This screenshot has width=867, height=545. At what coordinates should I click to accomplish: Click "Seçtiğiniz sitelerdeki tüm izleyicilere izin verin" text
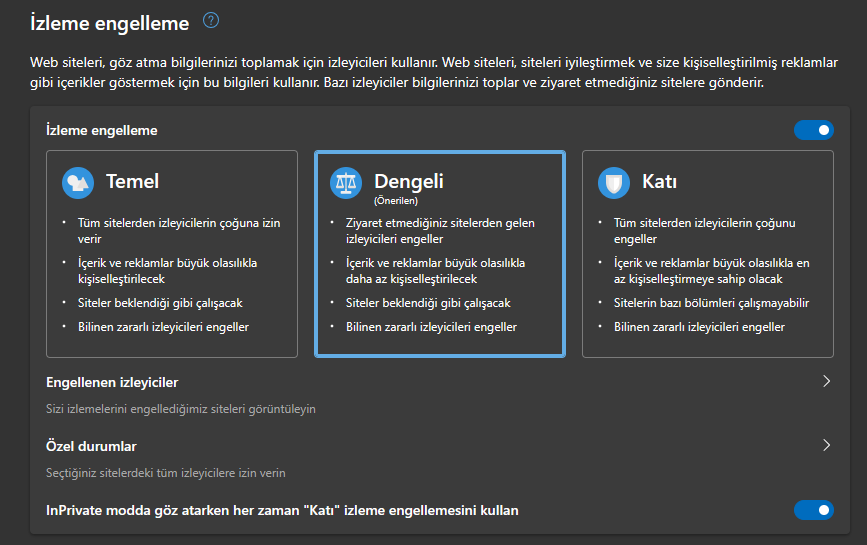click(173, 472)
